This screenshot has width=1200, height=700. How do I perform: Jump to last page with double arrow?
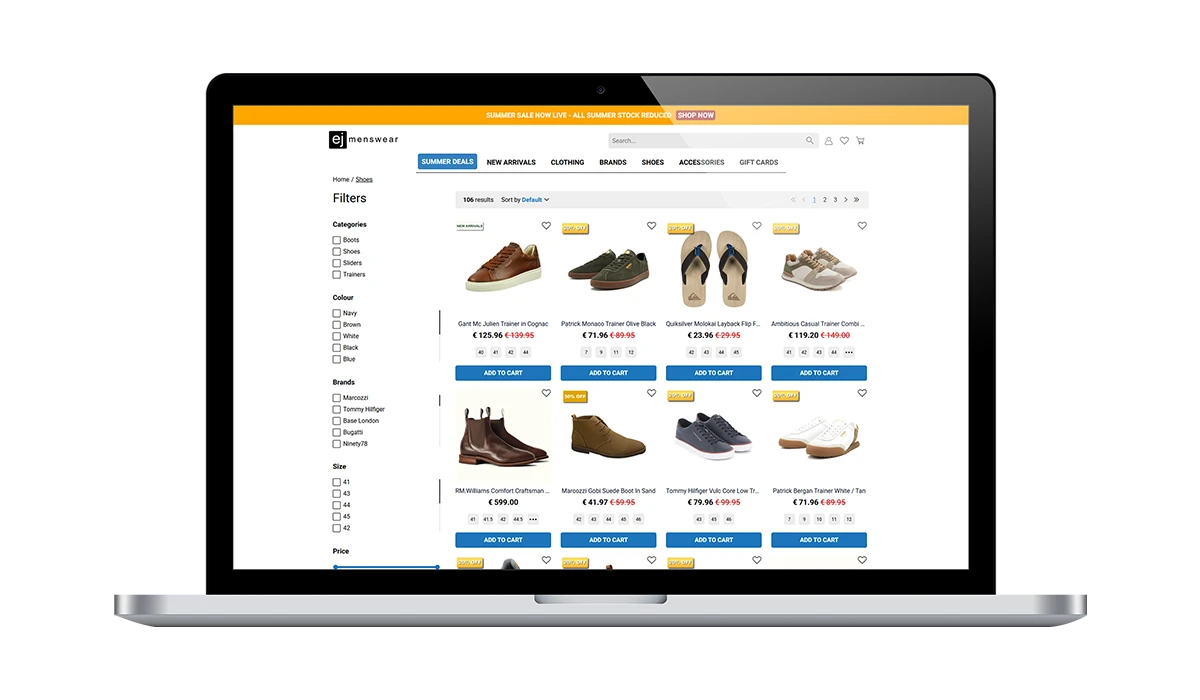(x=857, y=200)
